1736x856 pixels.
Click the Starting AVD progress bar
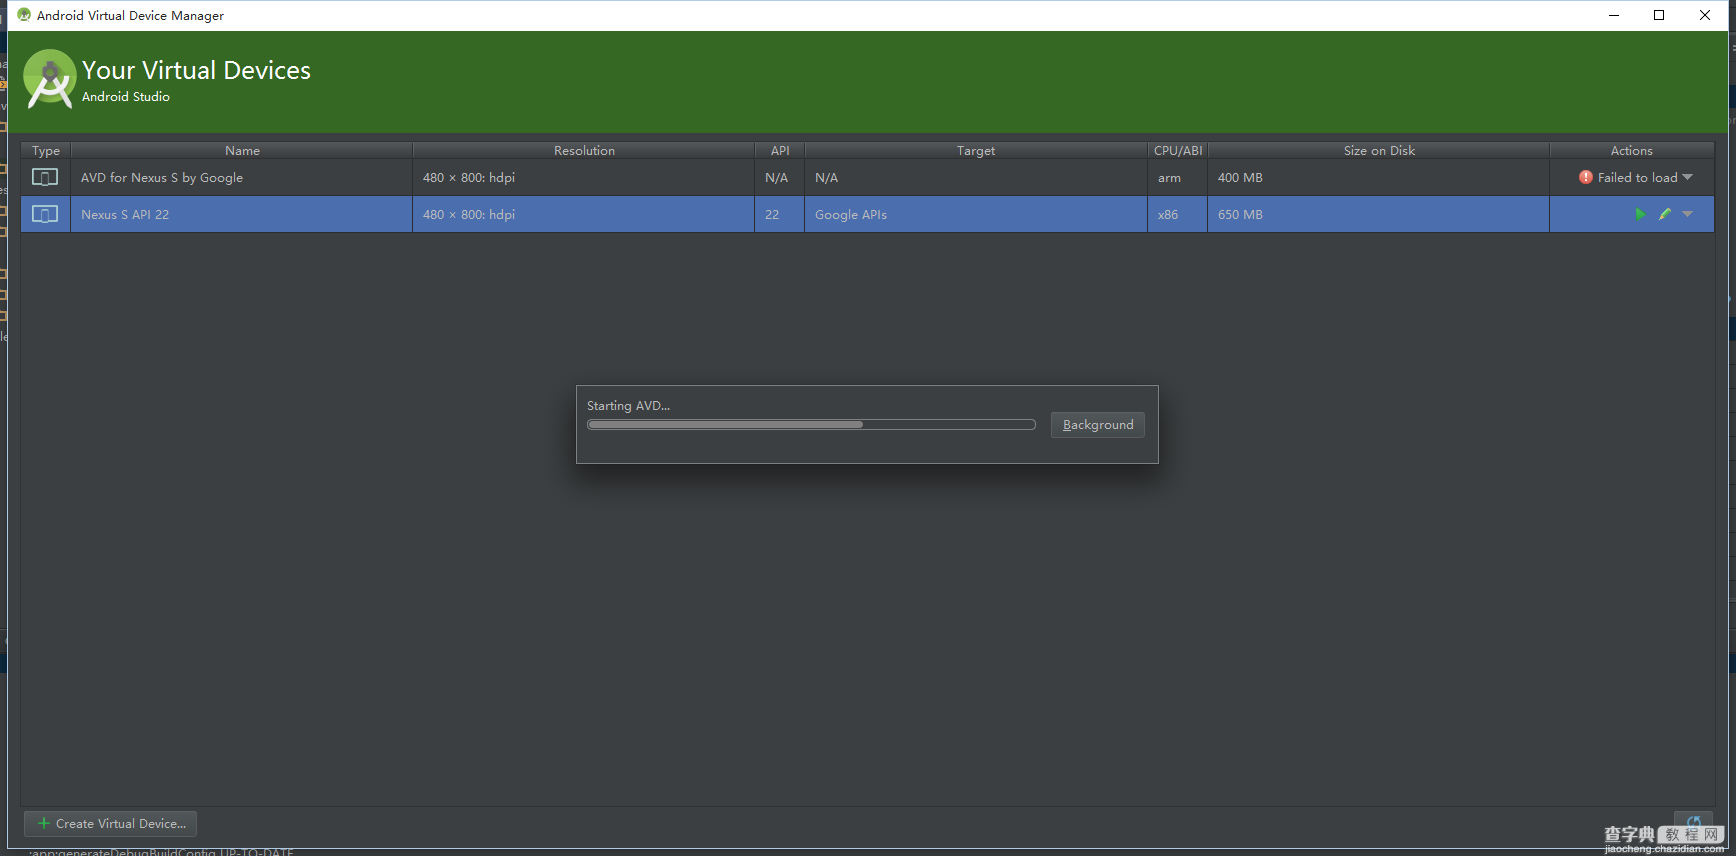pyautogui.click(x=811, y=425)
